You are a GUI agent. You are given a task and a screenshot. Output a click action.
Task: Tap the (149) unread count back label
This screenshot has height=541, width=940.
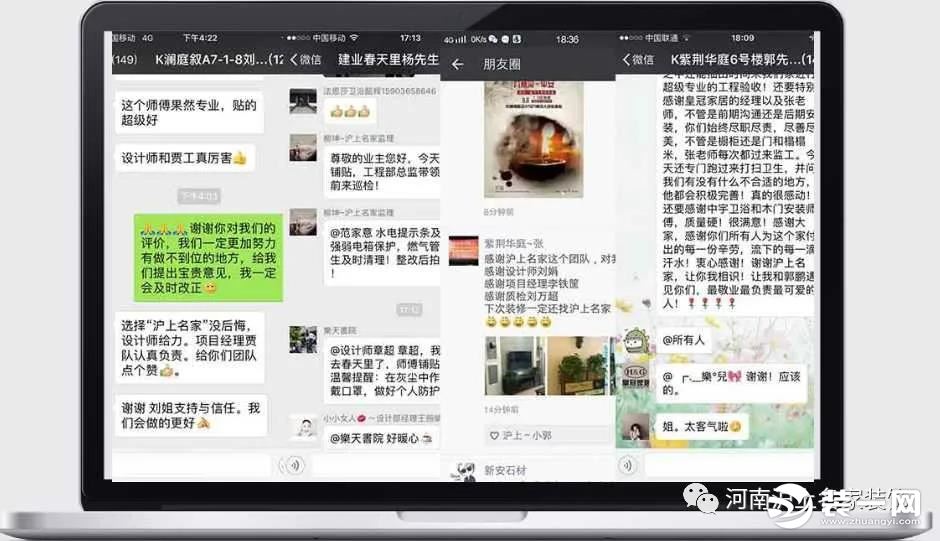(125, 59)
